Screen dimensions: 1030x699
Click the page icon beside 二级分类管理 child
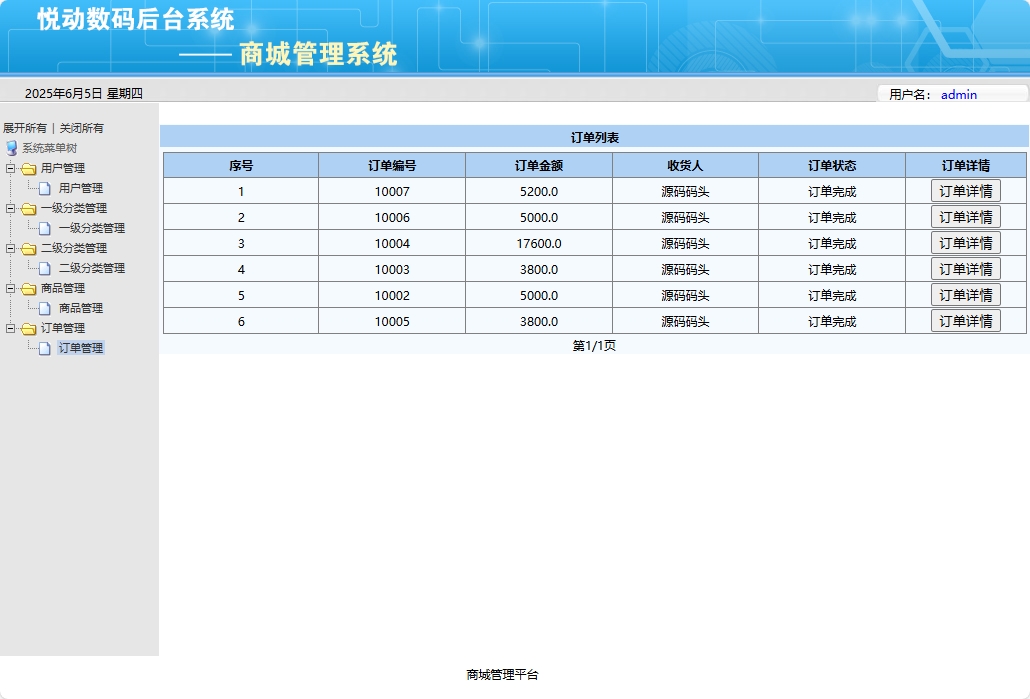click(x=45, y=269)
